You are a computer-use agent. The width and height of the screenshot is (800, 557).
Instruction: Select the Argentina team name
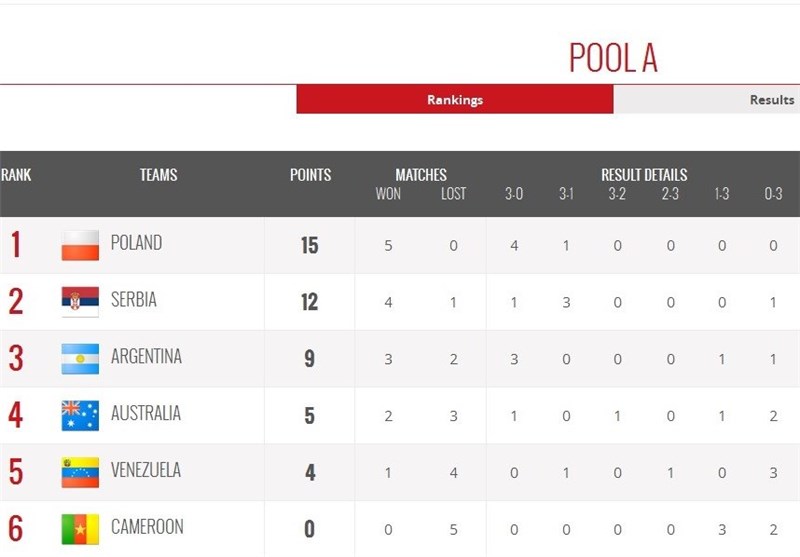[x=146, y=357]
